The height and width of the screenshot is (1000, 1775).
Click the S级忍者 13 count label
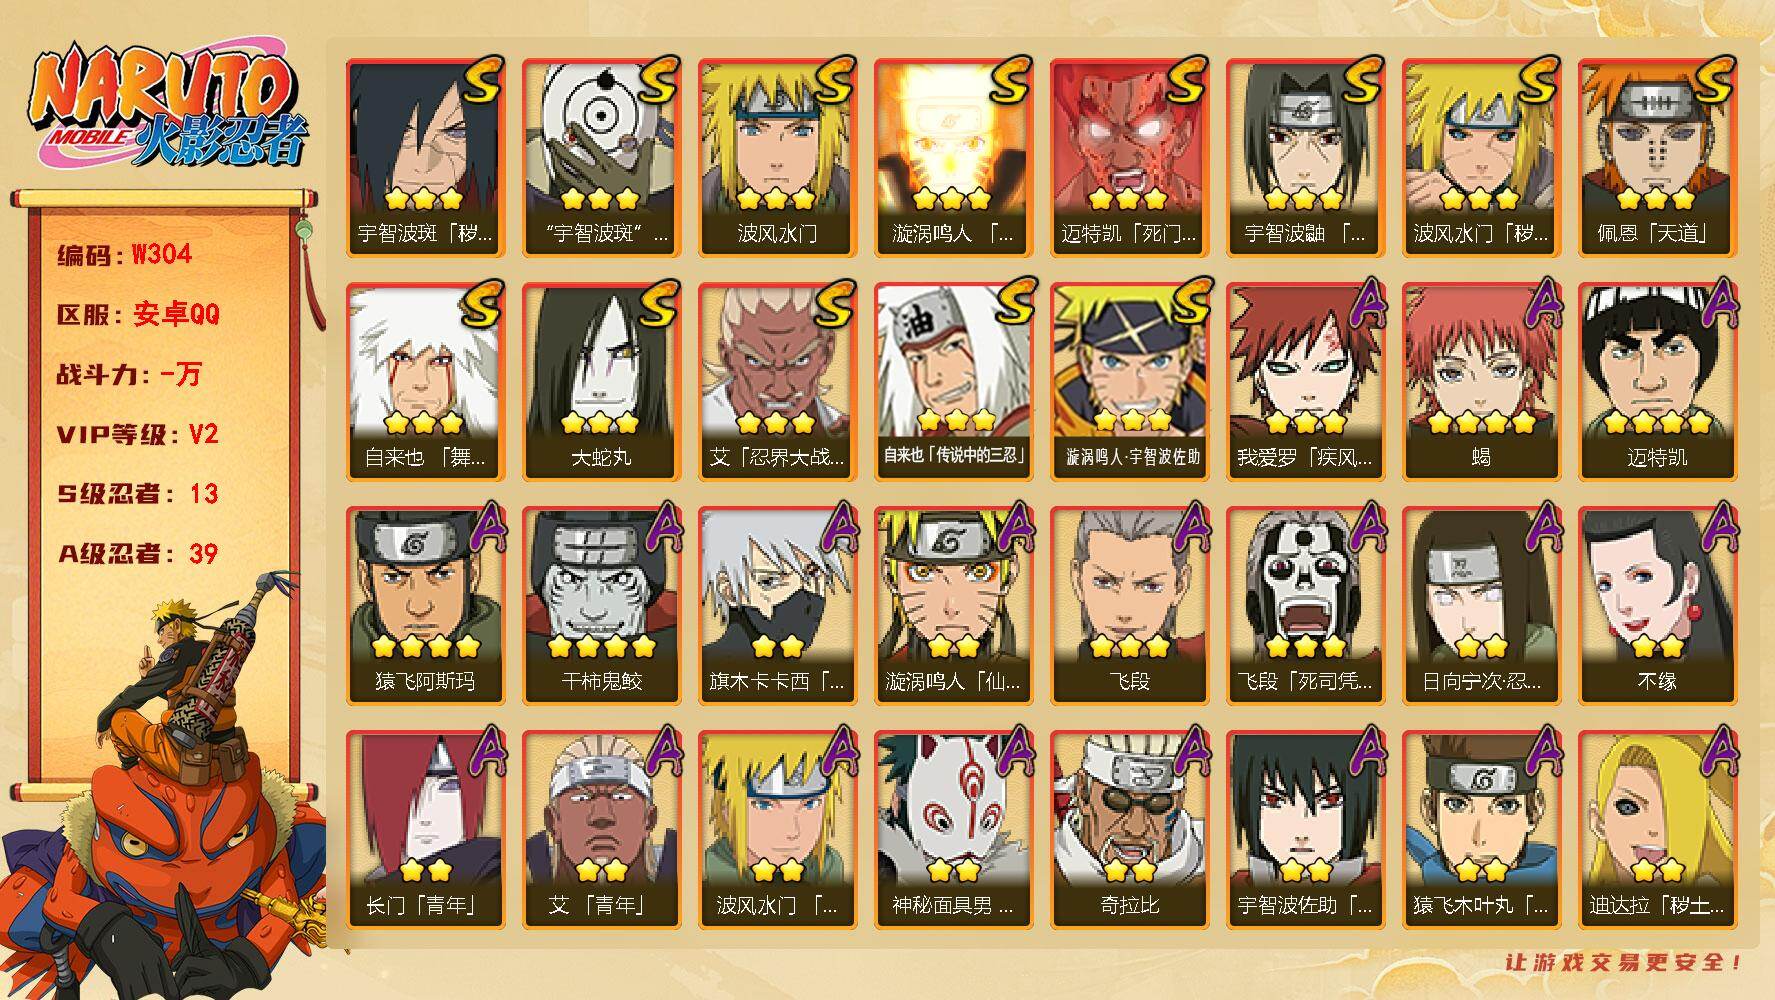(137, 494)
